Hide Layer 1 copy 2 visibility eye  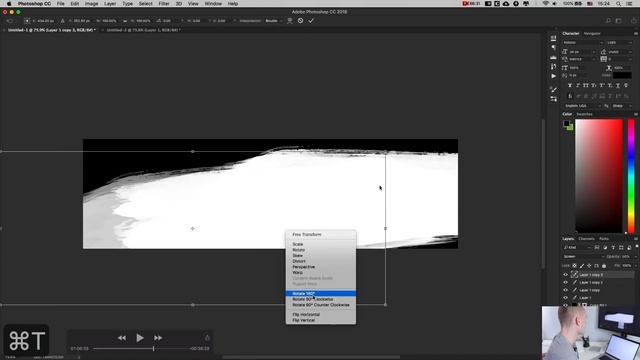[x=565, y=282]
